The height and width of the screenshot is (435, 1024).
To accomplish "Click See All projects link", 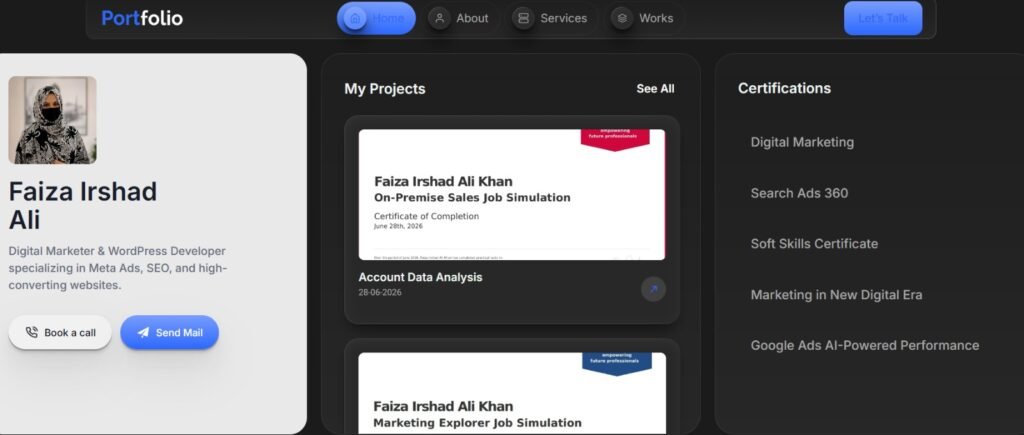I will point(656,89).
